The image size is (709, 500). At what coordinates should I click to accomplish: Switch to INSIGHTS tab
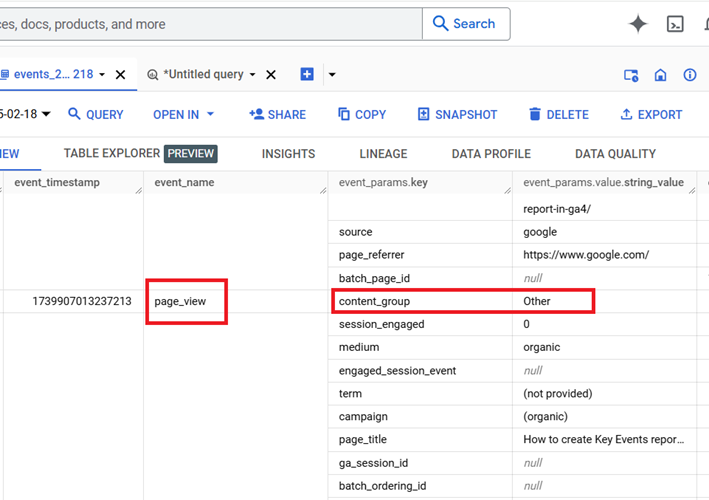point(288,154)
